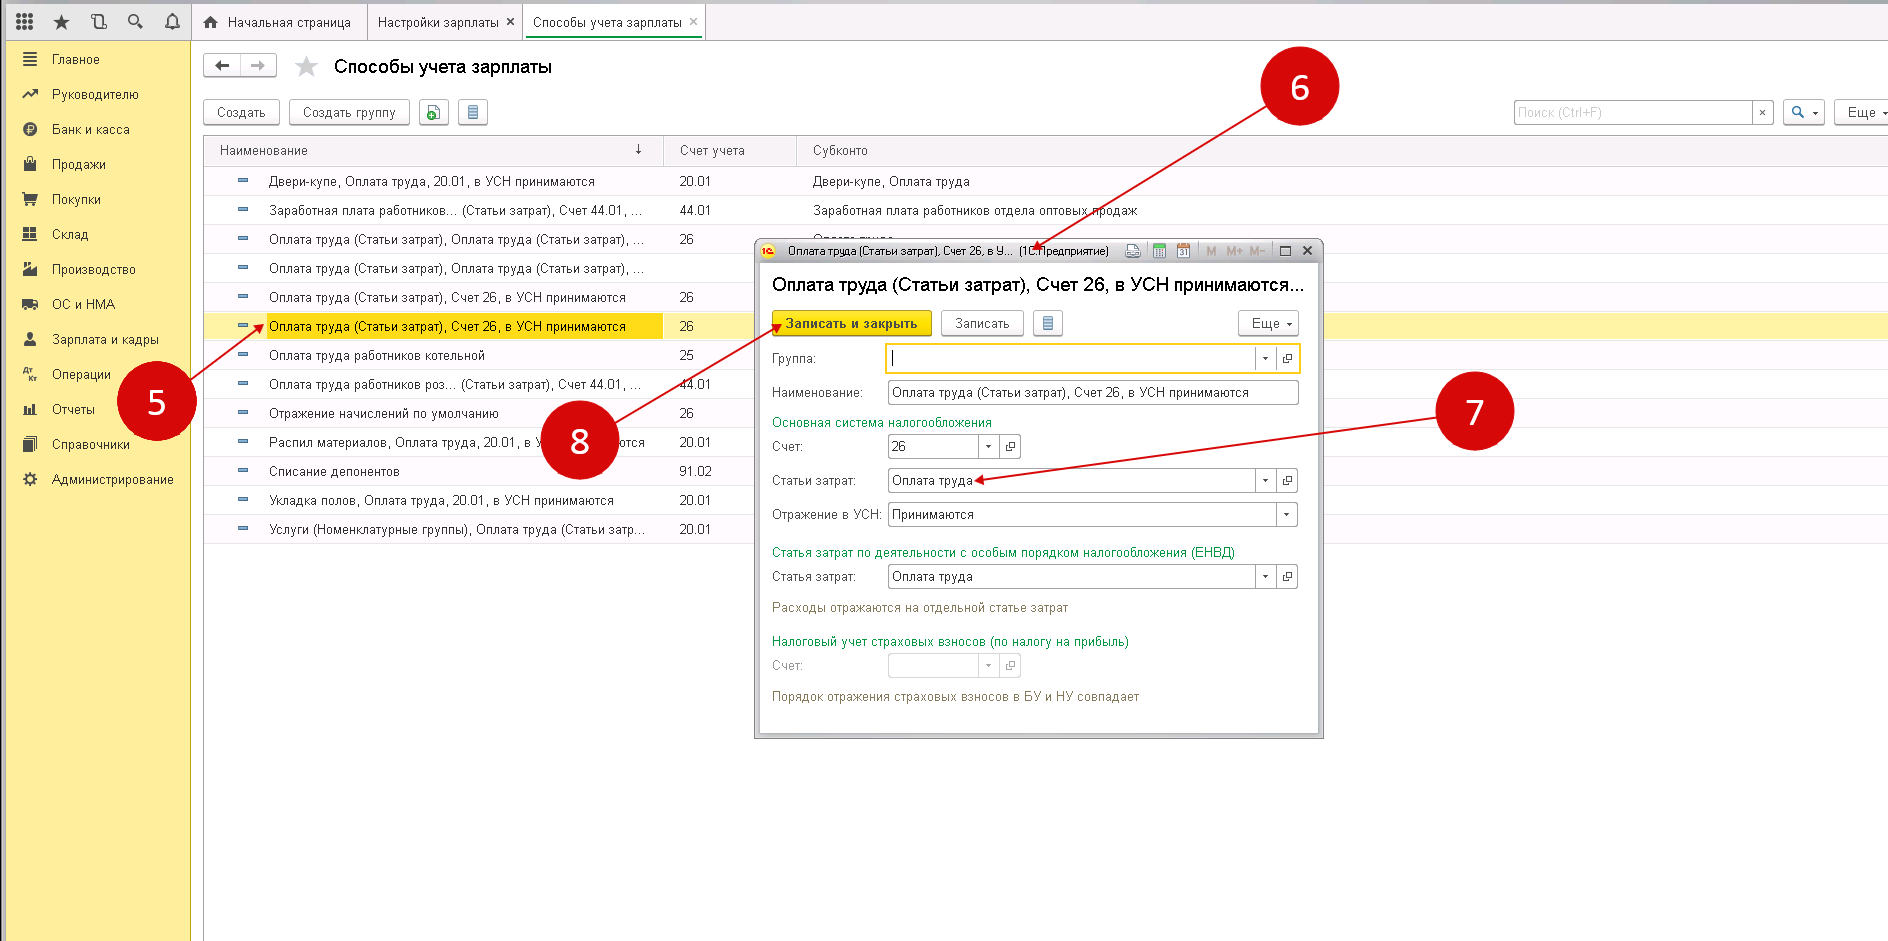This screenshot has width=1888, height=941.
Task: Open the Еще menu in the dialog
Action: pyautogui.click(x=1268, y=323)
